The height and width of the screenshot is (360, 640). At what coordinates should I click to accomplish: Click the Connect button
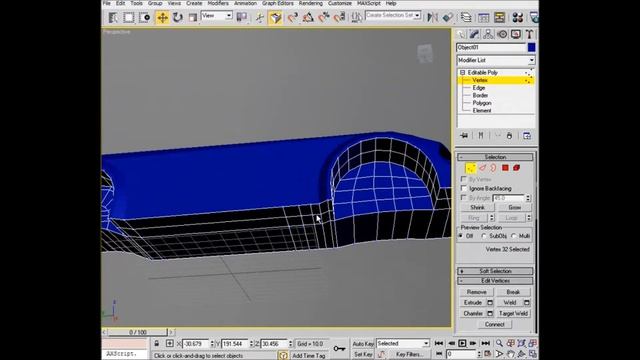[x=494, y=324]
